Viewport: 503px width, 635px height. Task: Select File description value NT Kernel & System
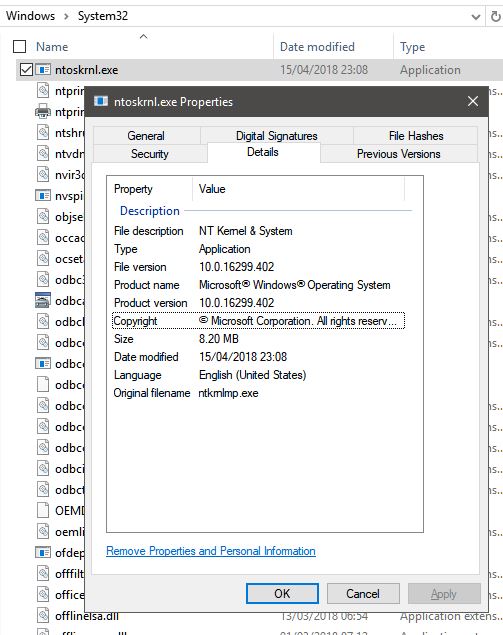tap(245, 231)
